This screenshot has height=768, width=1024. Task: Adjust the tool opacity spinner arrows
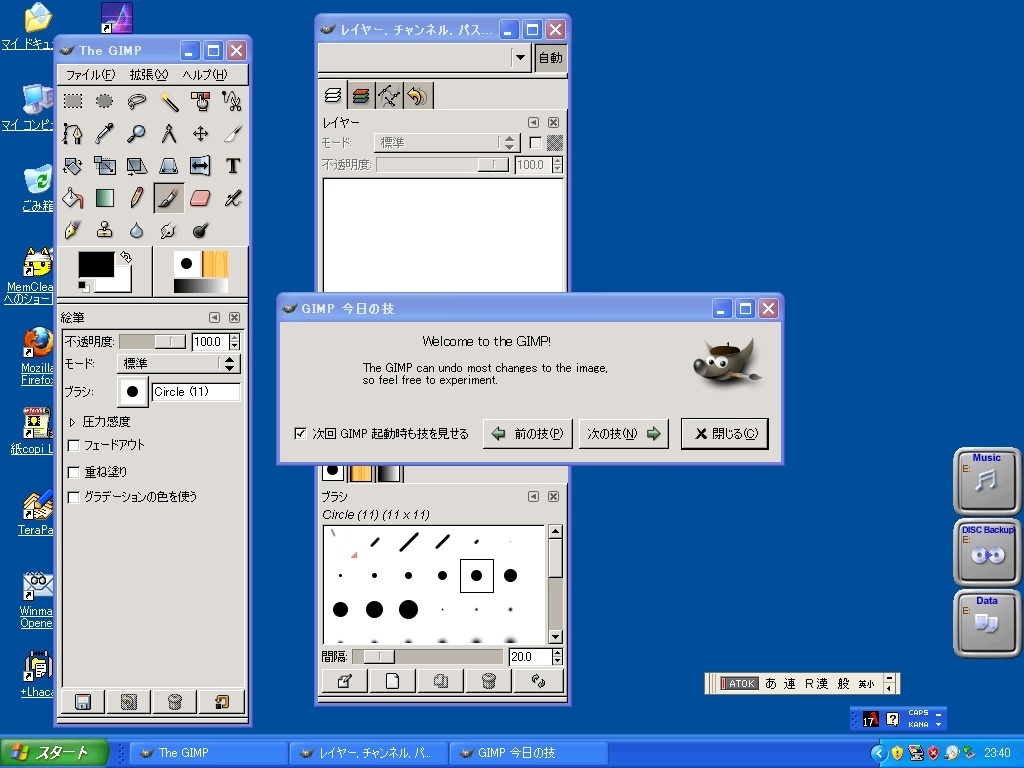coord(234,342)
